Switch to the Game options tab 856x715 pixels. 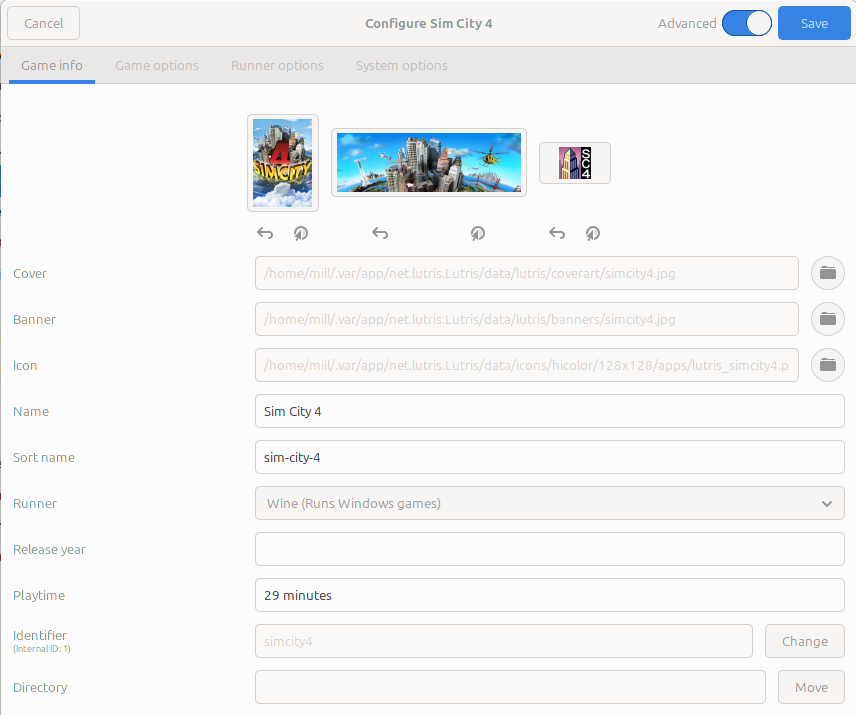coord(157,65)
